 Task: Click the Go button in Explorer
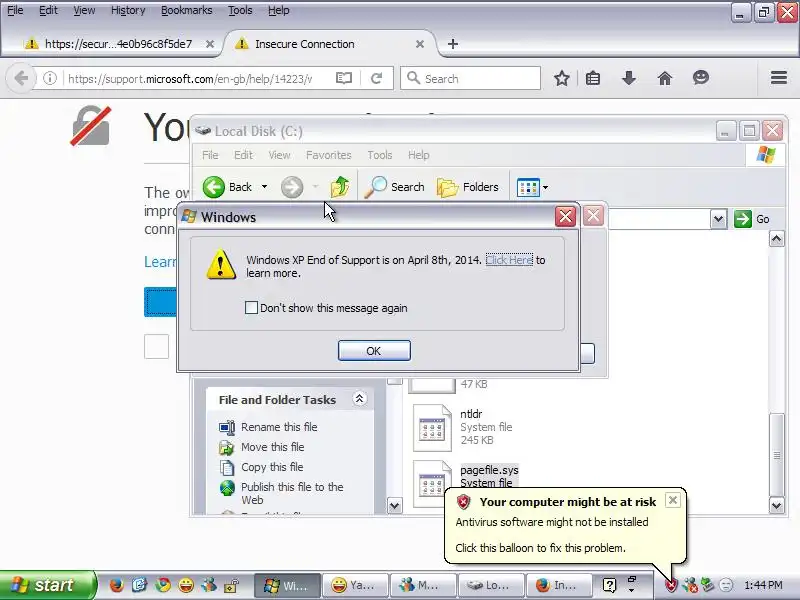pos(752,219)
